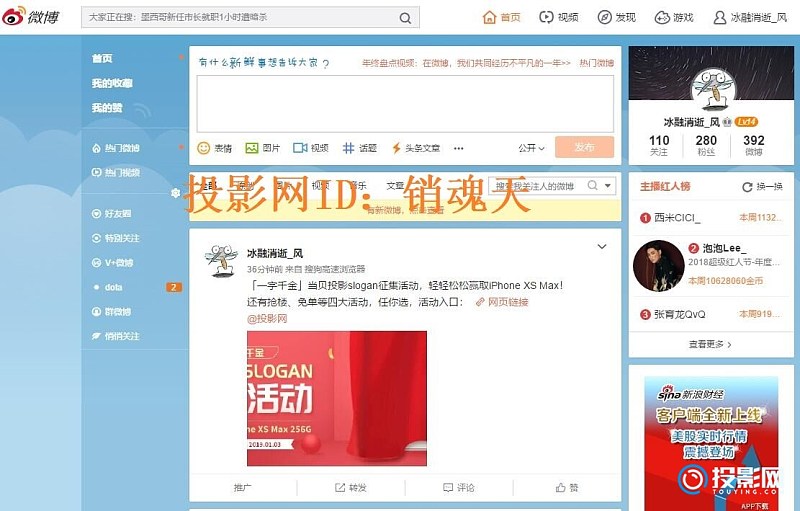
Task: Expand 查看更多 in ranking panel
Action: tap(710, 344)
